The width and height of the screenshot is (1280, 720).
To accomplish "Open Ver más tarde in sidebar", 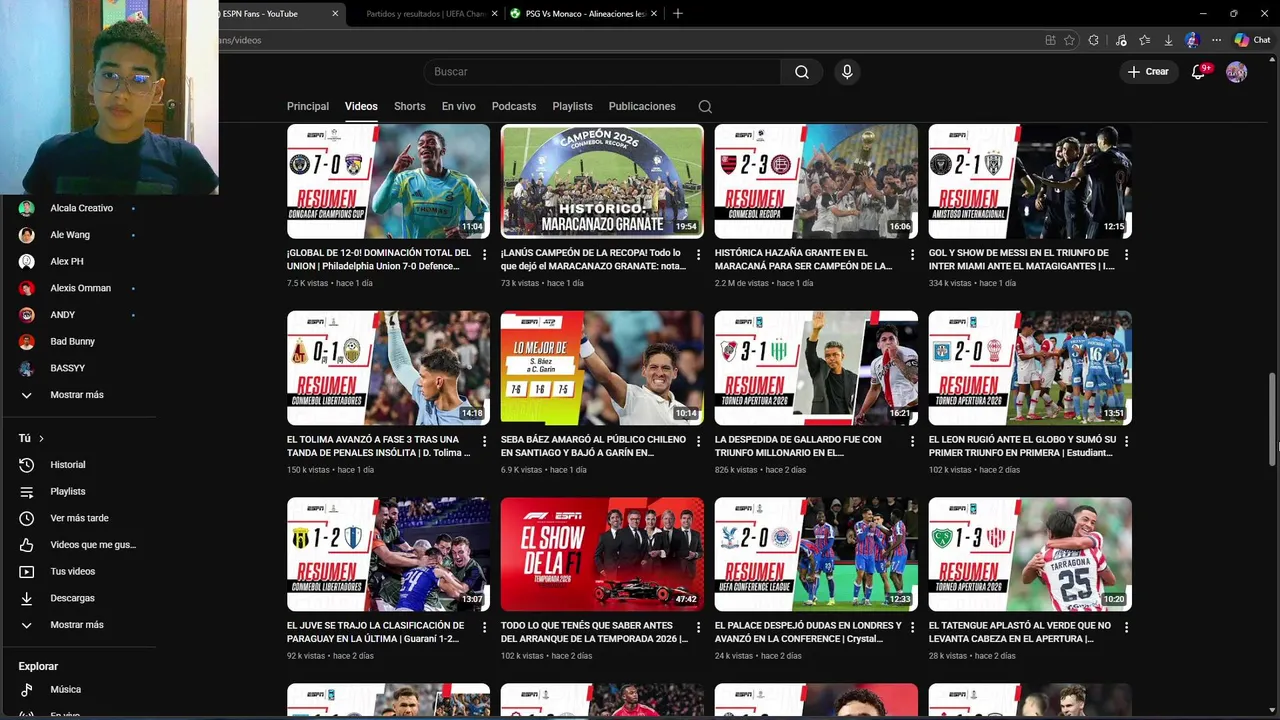I will coord(78,518).
